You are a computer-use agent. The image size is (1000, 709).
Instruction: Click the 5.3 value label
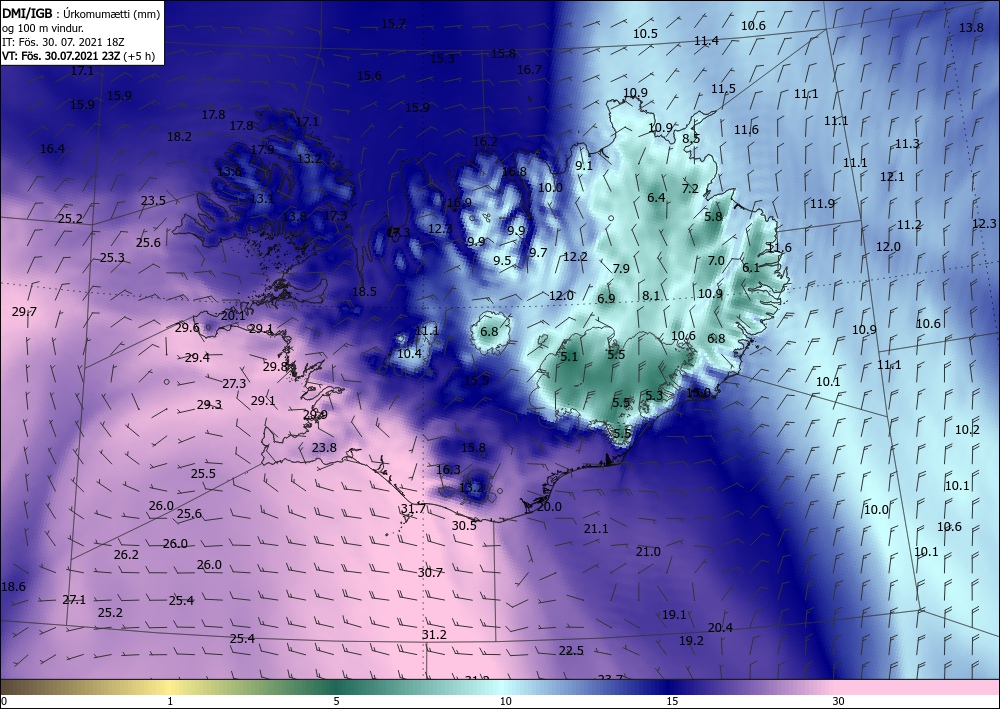654,395
